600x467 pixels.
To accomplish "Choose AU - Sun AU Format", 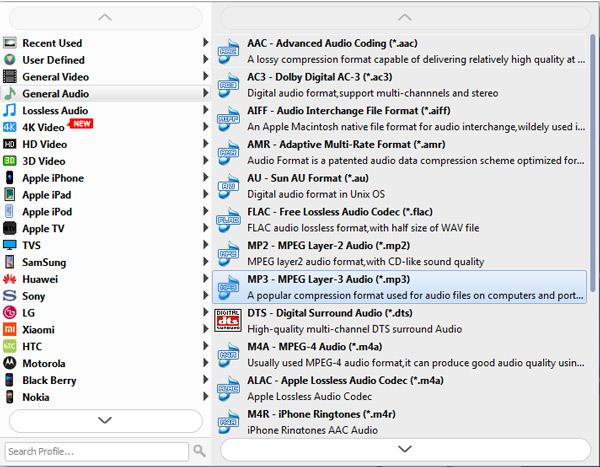I will [399, 186].
